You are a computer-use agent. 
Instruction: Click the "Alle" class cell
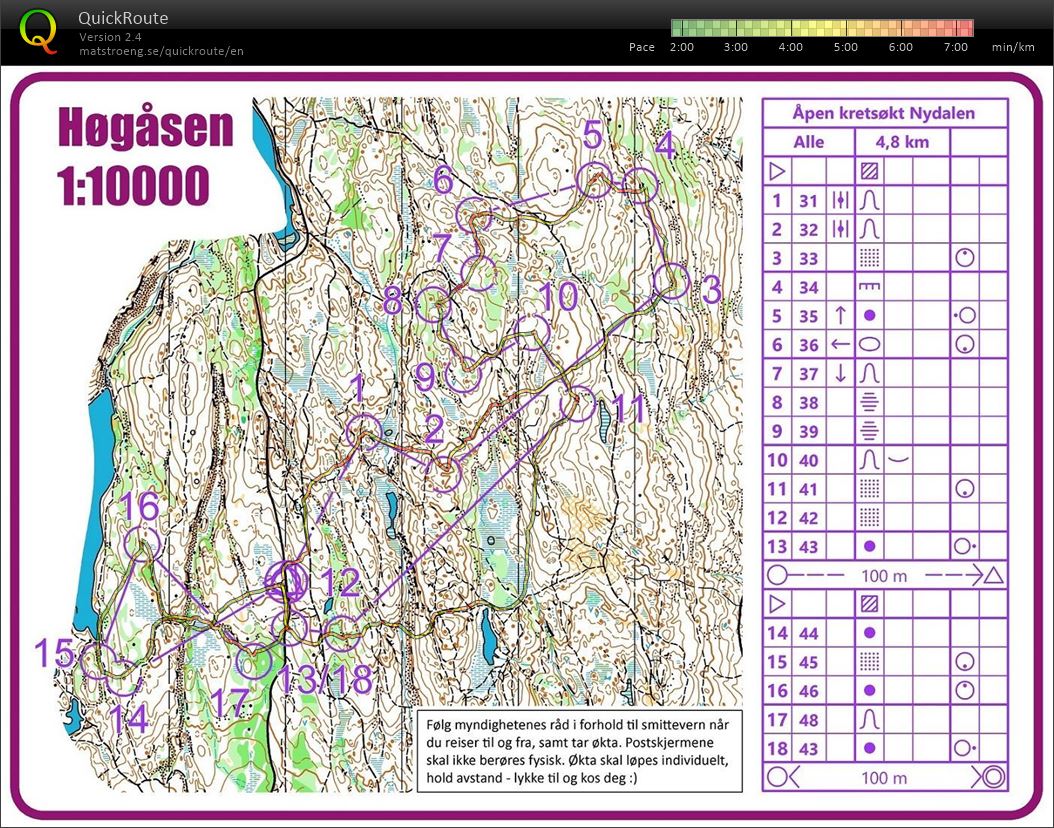[809, 142]
